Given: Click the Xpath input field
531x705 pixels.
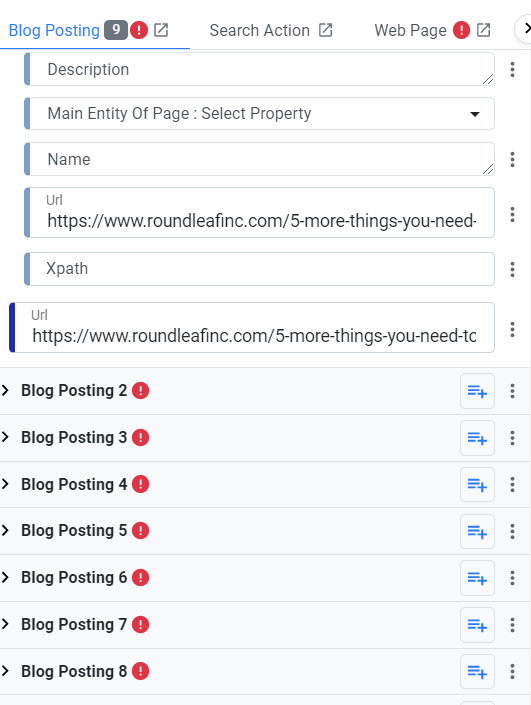Looking at the screenshot, I should [x=259, y=269].
